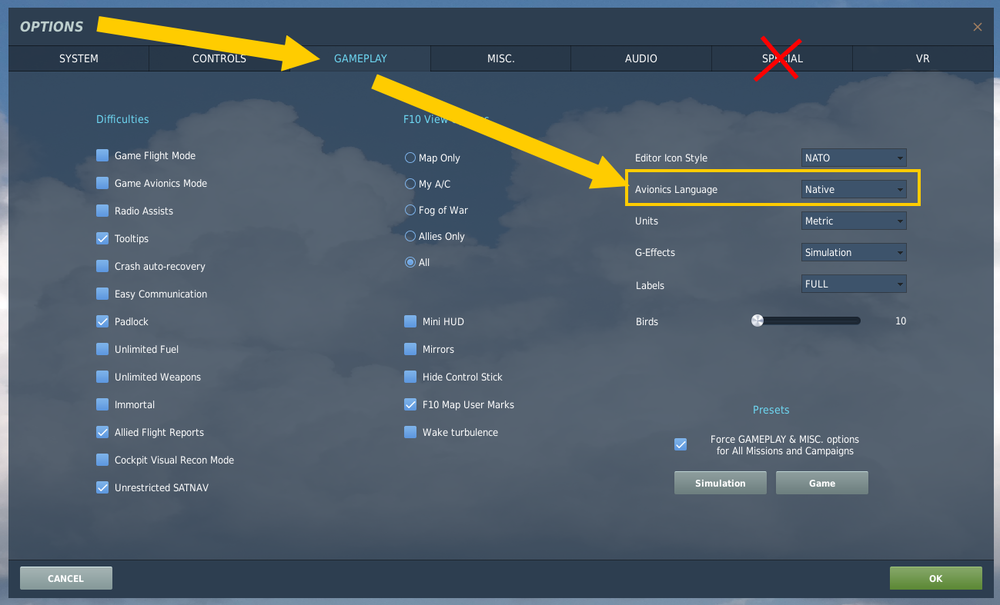Click the Presets section heading
Viewport: 1000px width, 605px height.
[x=770, y=410]
